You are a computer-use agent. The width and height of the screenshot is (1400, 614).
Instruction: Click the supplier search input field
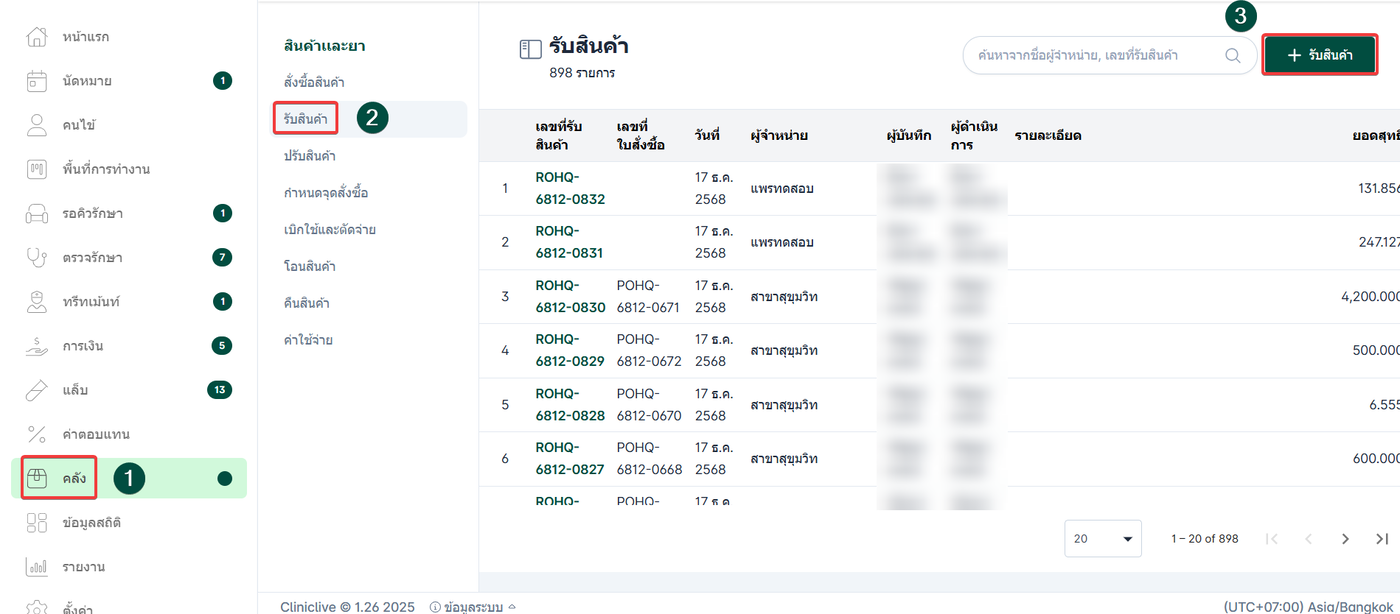tap(1090, 56)
